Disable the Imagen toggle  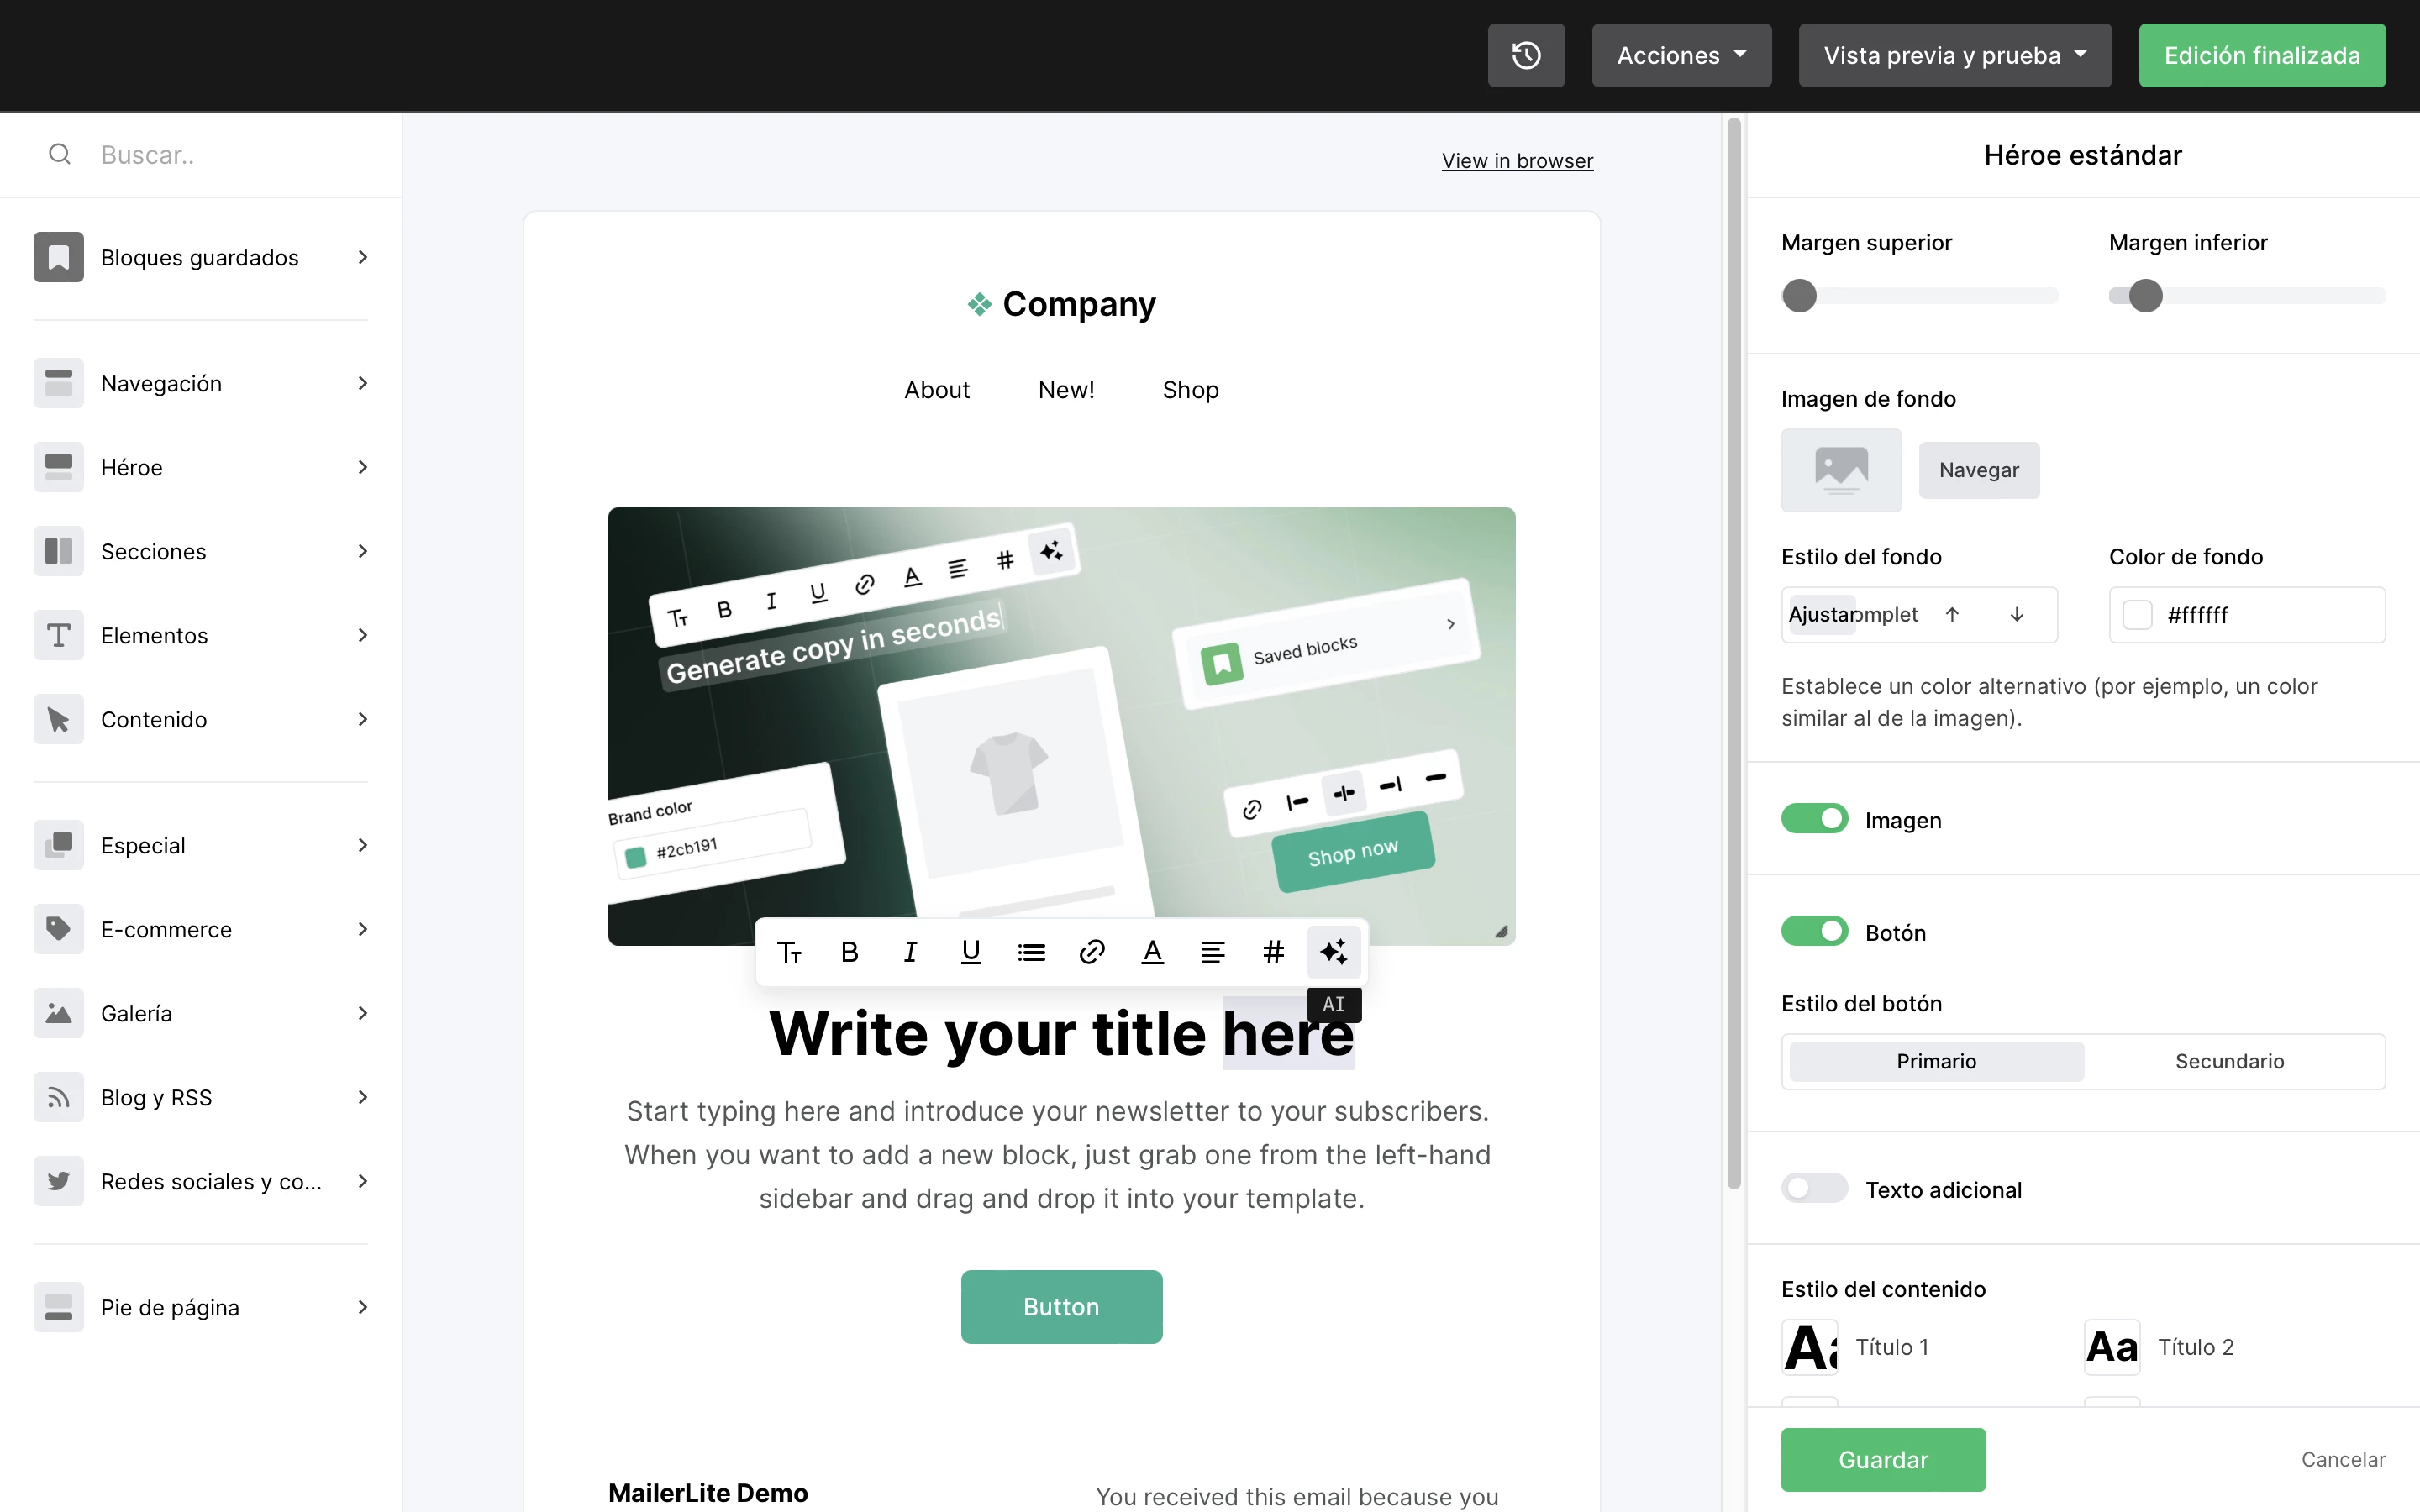pos(1814,819)
